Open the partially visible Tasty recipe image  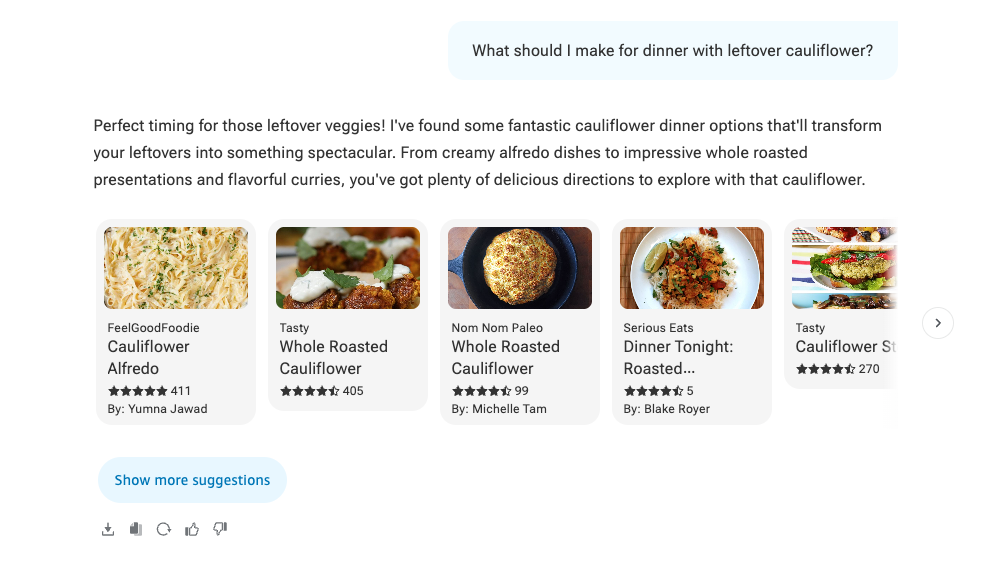(x=844, y=268)
